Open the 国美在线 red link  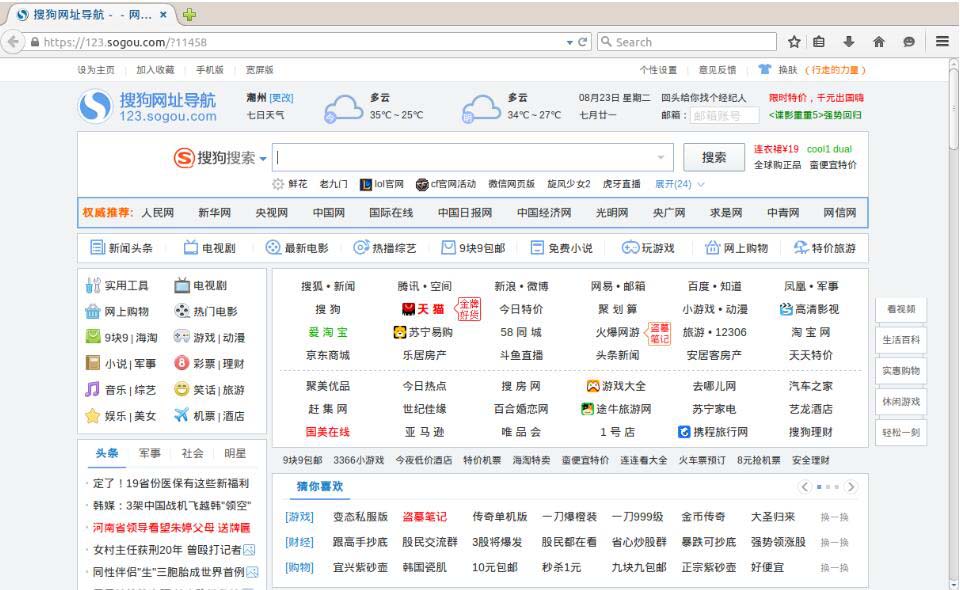328,431
